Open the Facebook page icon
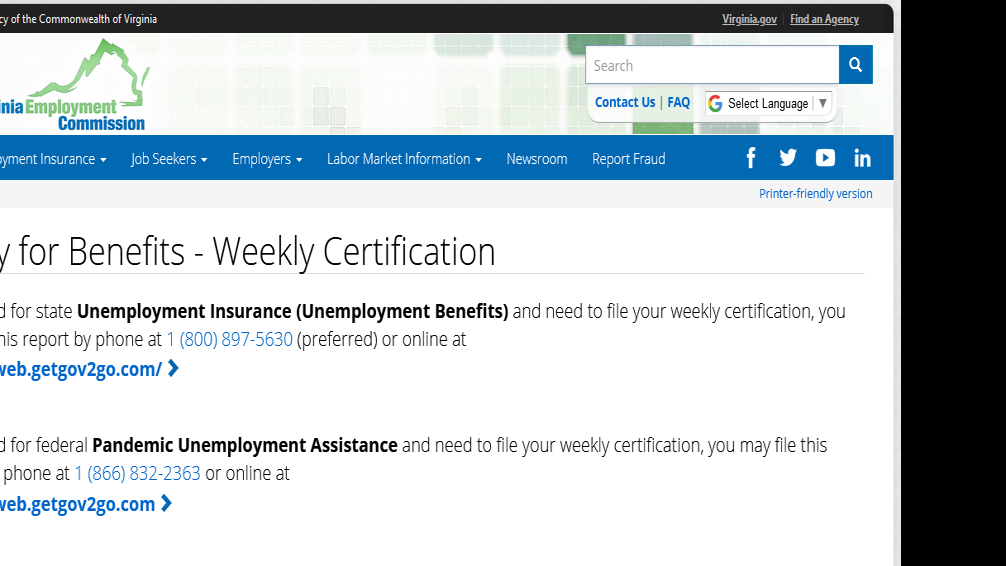 [x=751, y=158]
